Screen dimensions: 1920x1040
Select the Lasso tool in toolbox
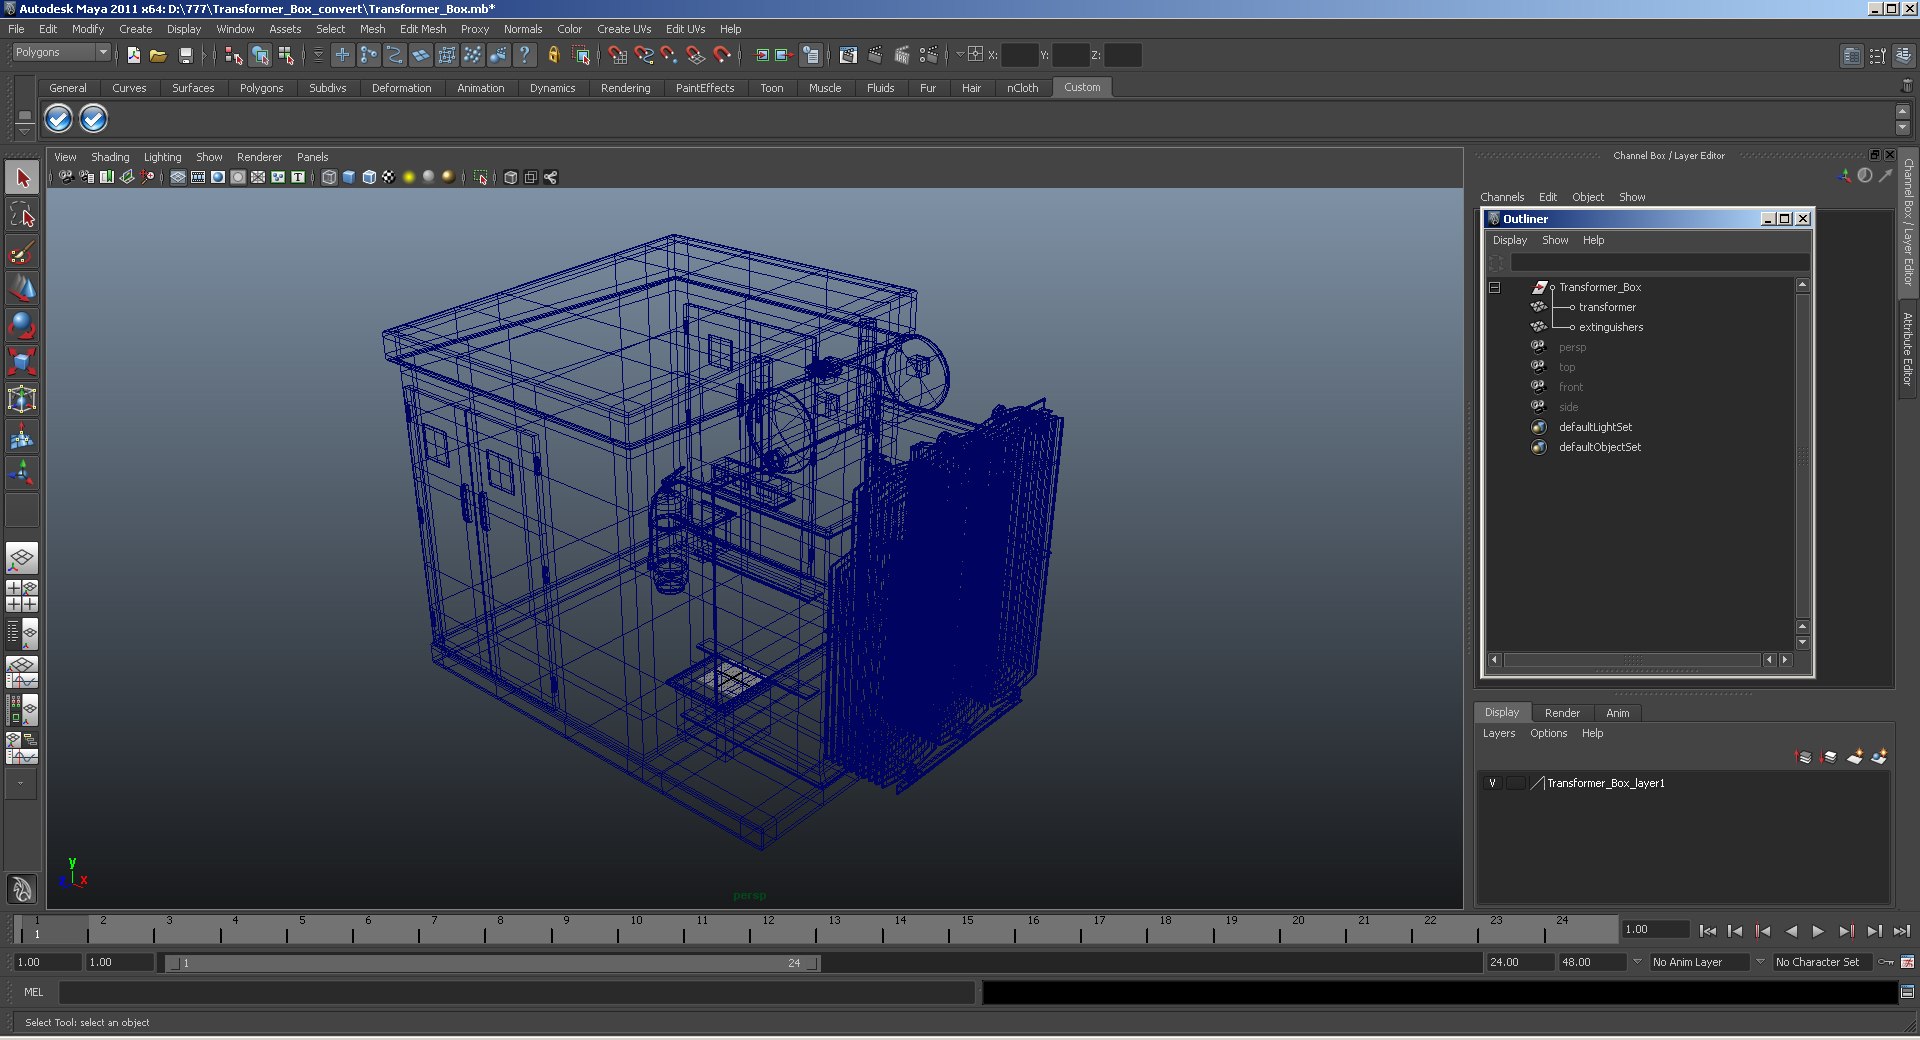coord(22,215)
